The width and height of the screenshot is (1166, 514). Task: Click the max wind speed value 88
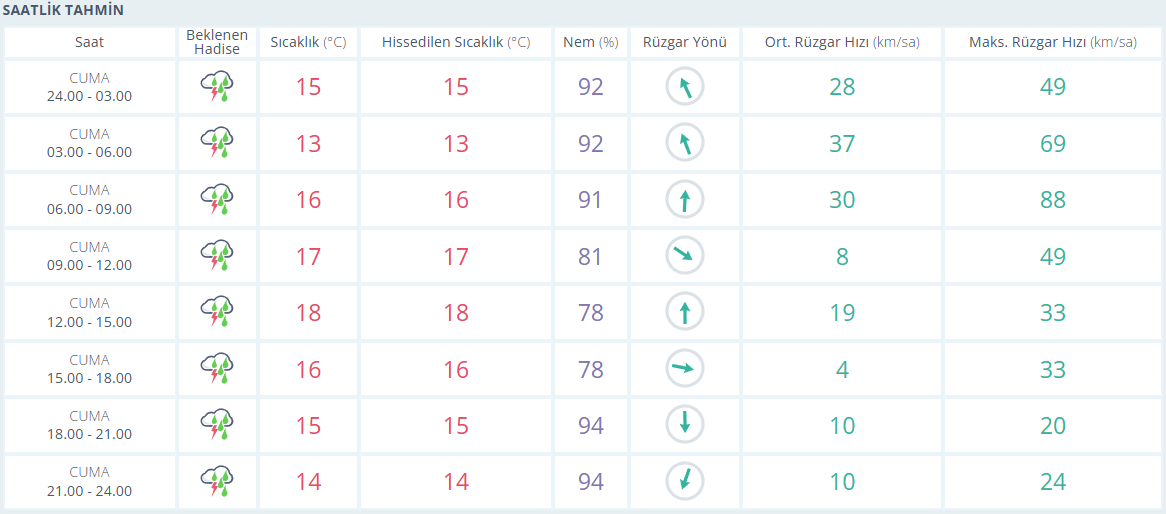(1052, 200)
